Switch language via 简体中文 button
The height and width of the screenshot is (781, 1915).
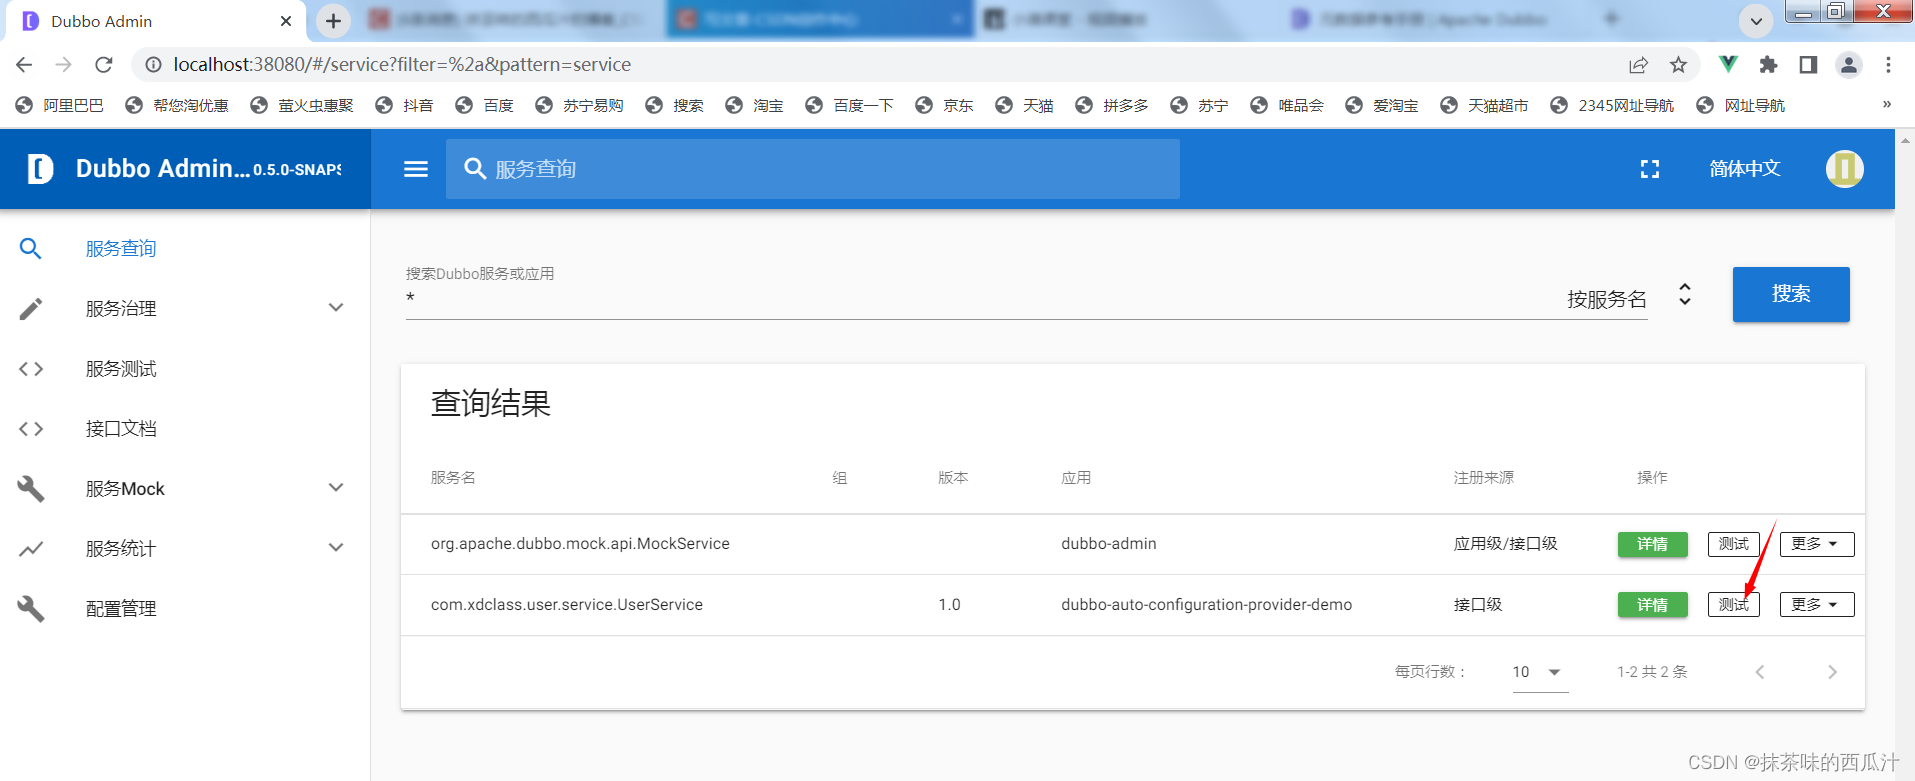[x=1745, y=169]
